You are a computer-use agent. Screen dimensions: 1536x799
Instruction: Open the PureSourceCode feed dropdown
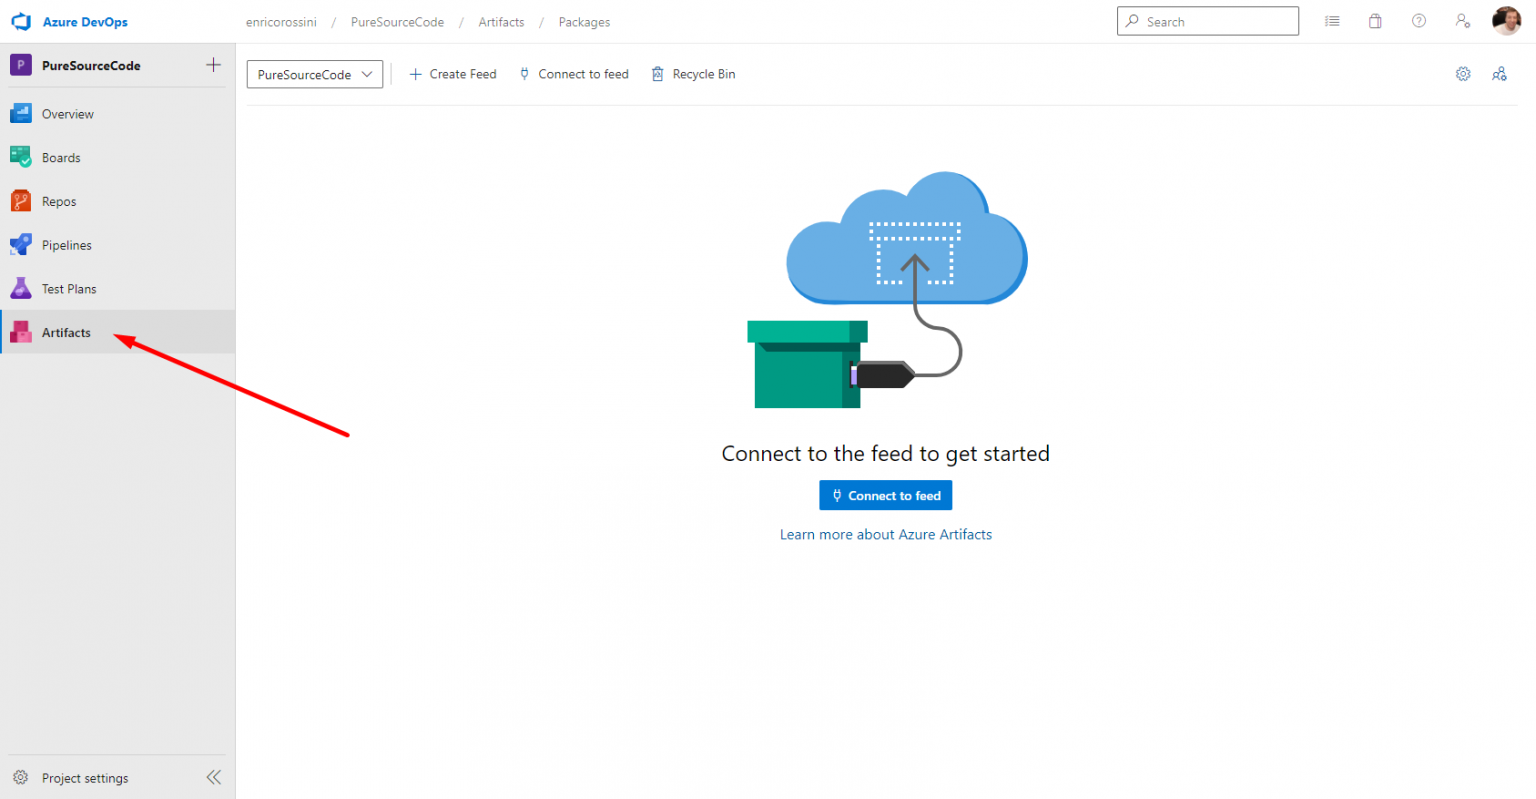coord(314,73)
